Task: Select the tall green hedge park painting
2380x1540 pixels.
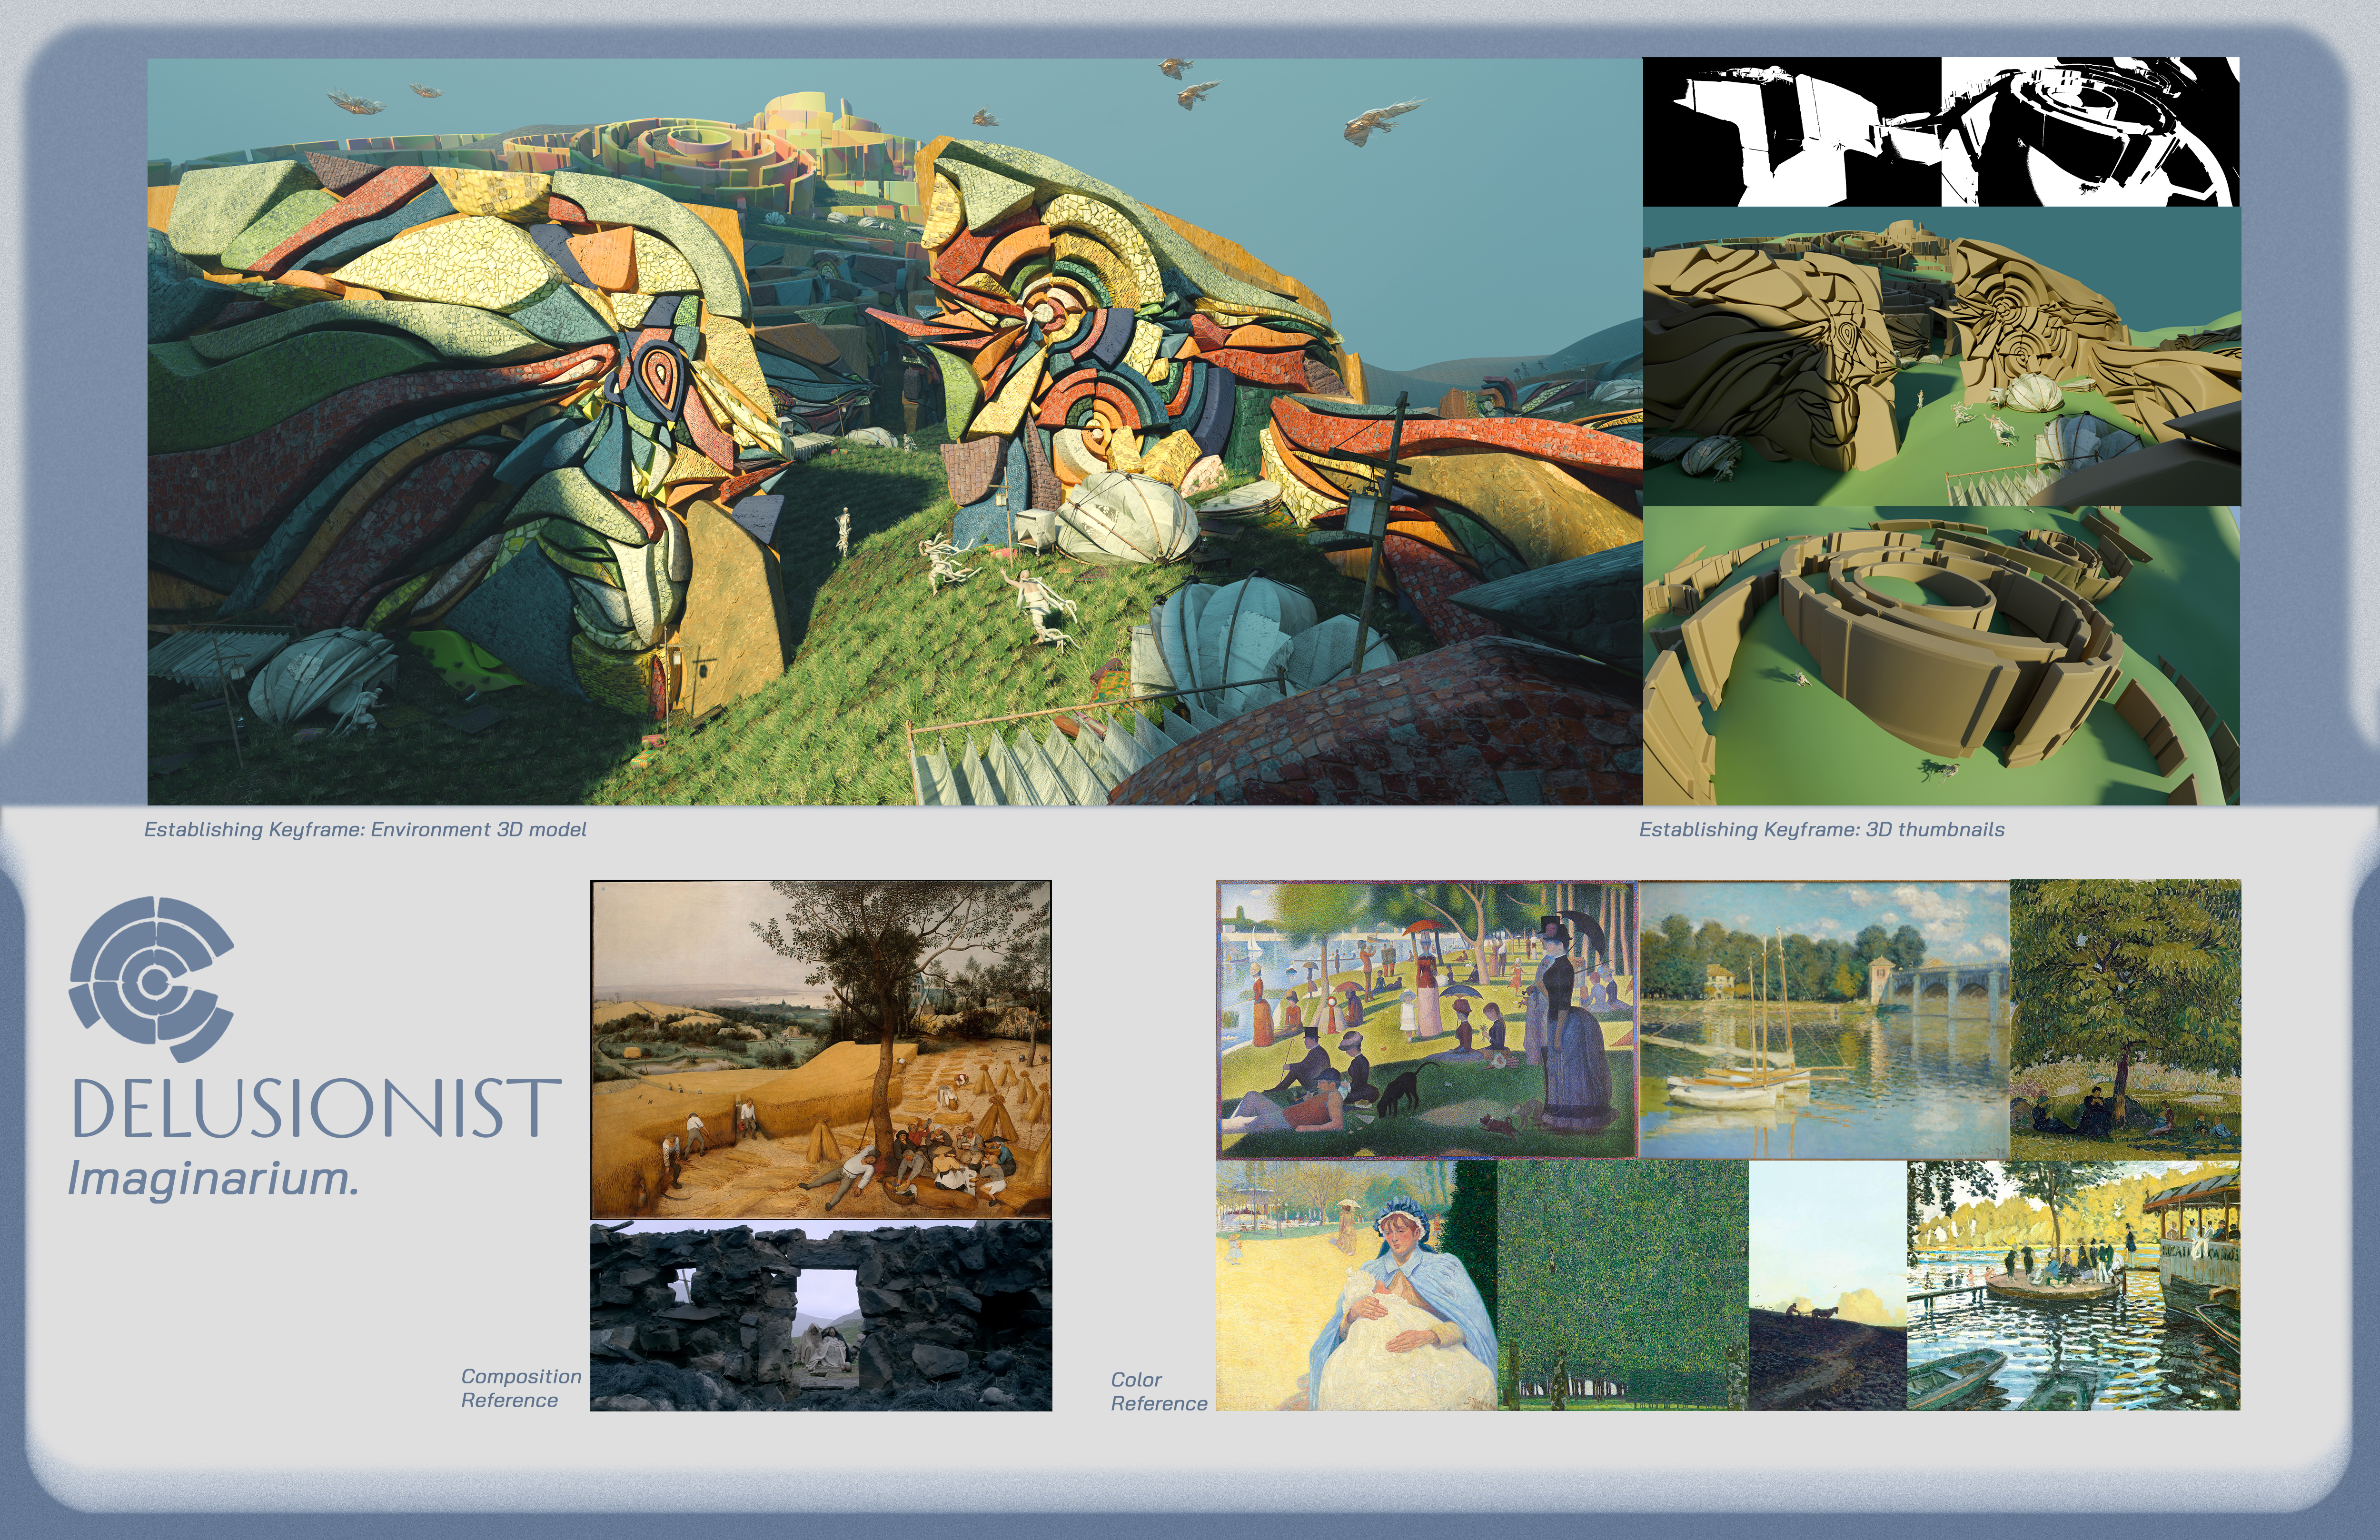Action: [x=1622, y=1286]
